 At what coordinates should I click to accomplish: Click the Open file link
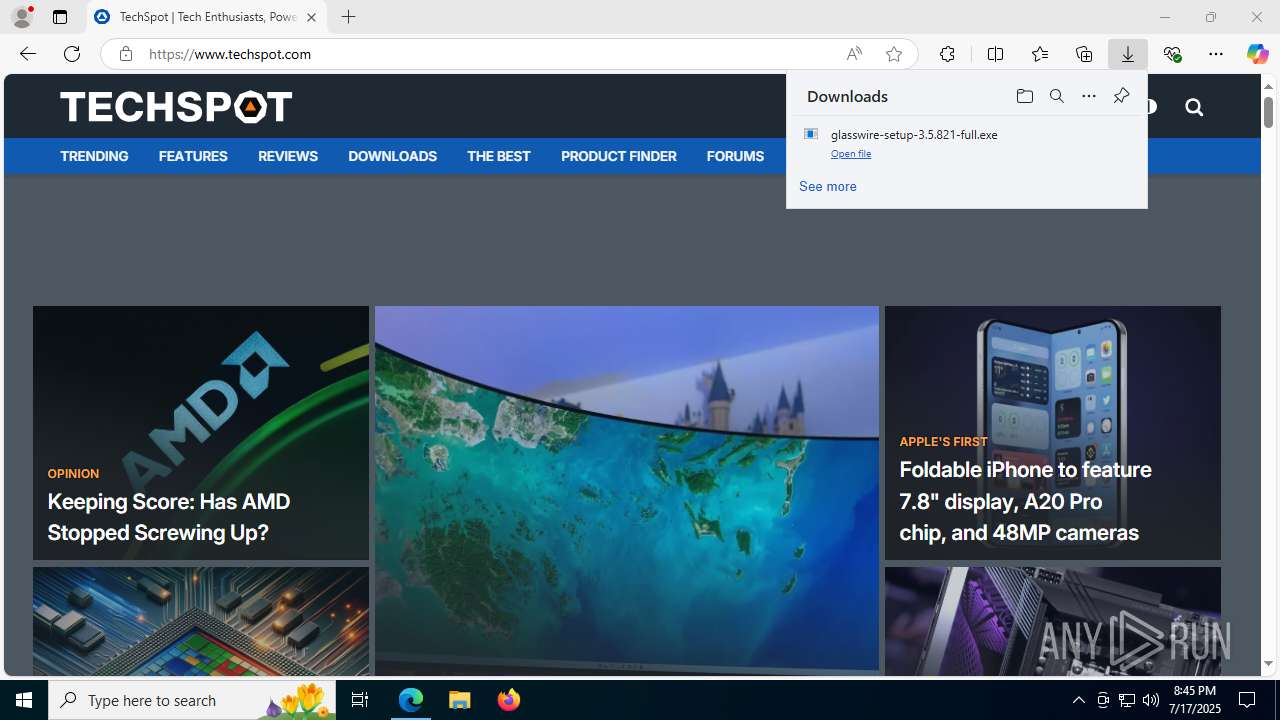click(851, 154)
